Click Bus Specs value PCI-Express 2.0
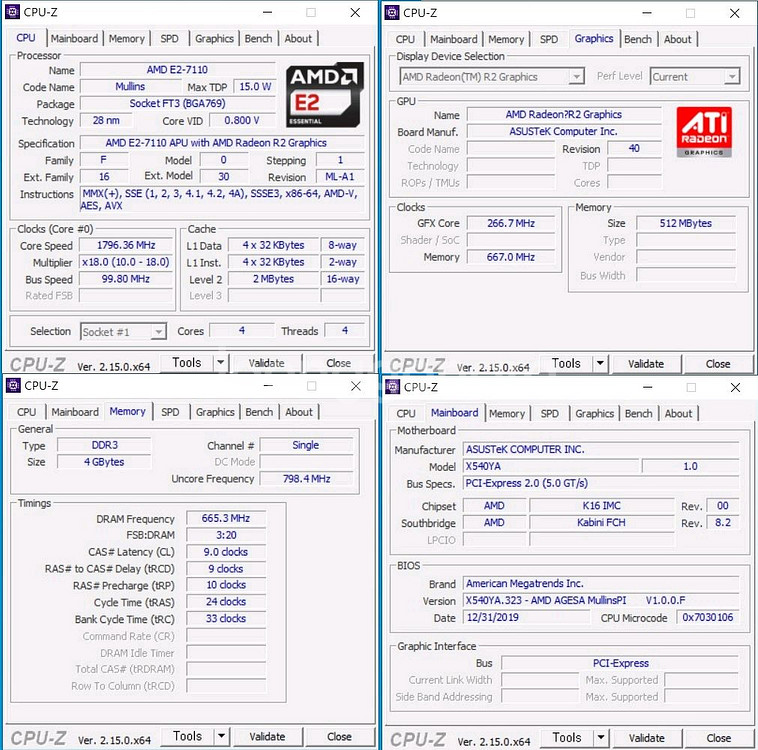 (x=601, y=483)
